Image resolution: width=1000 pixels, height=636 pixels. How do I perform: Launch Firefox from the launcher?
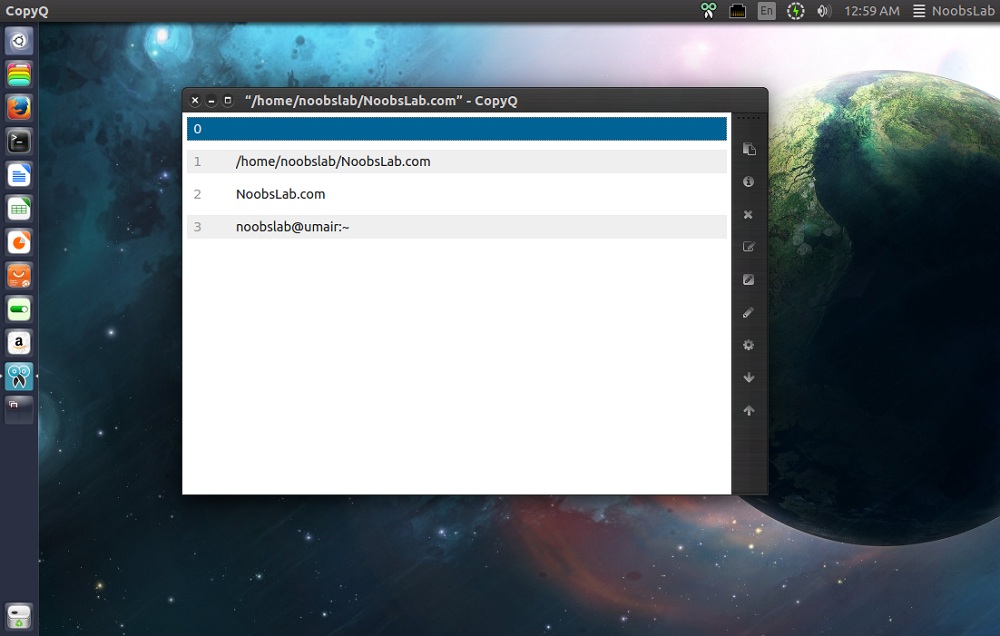point(19,108)
